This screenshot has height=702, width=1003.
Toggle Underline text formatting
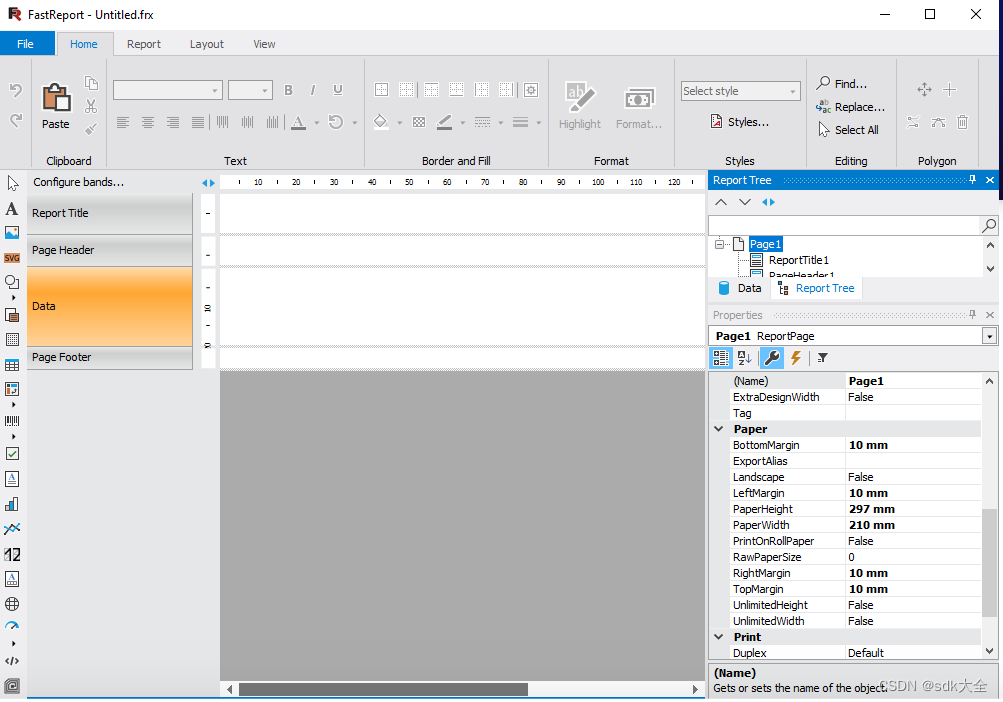click(x=338, y=90)
